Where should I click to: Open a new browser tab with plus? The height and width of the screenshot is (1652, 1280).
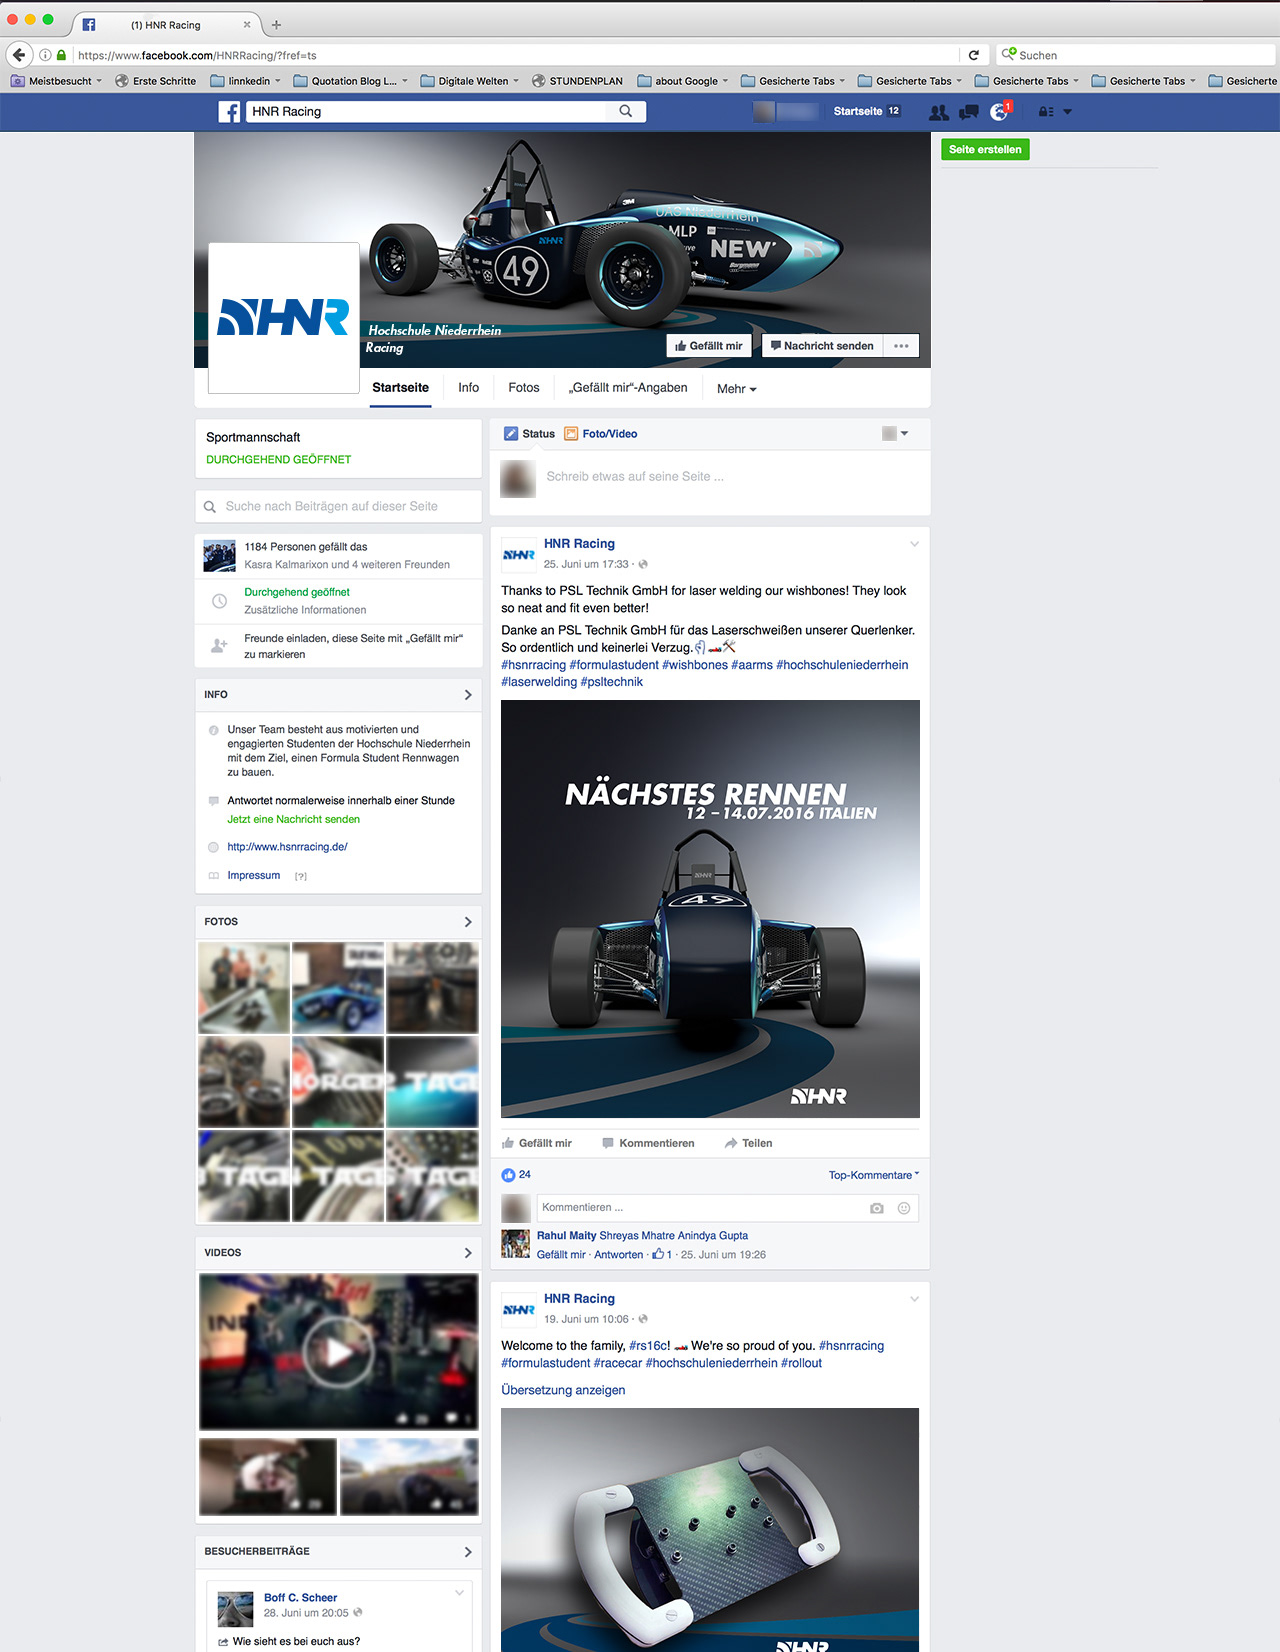tap(277, 25)
